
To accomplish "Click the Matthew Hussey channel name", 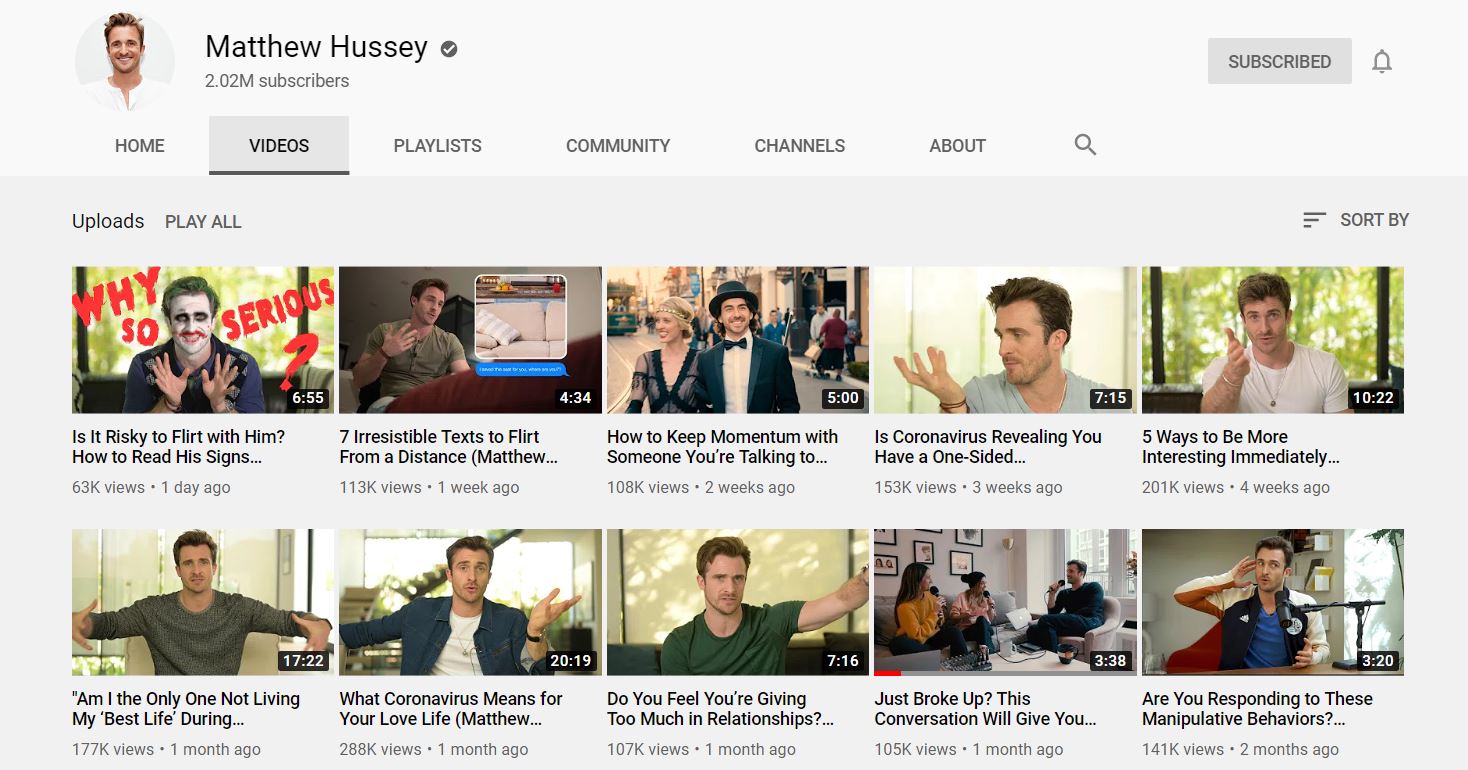I will click(x=316, y=47).
